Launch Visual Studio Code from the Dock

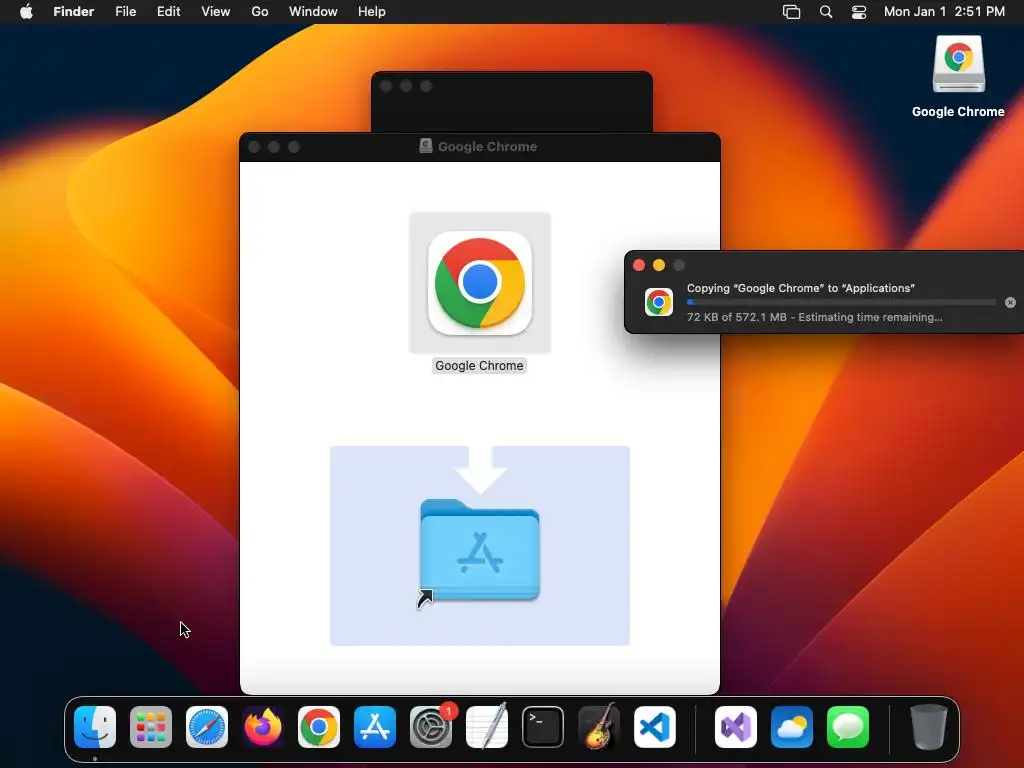pos(655,727)
